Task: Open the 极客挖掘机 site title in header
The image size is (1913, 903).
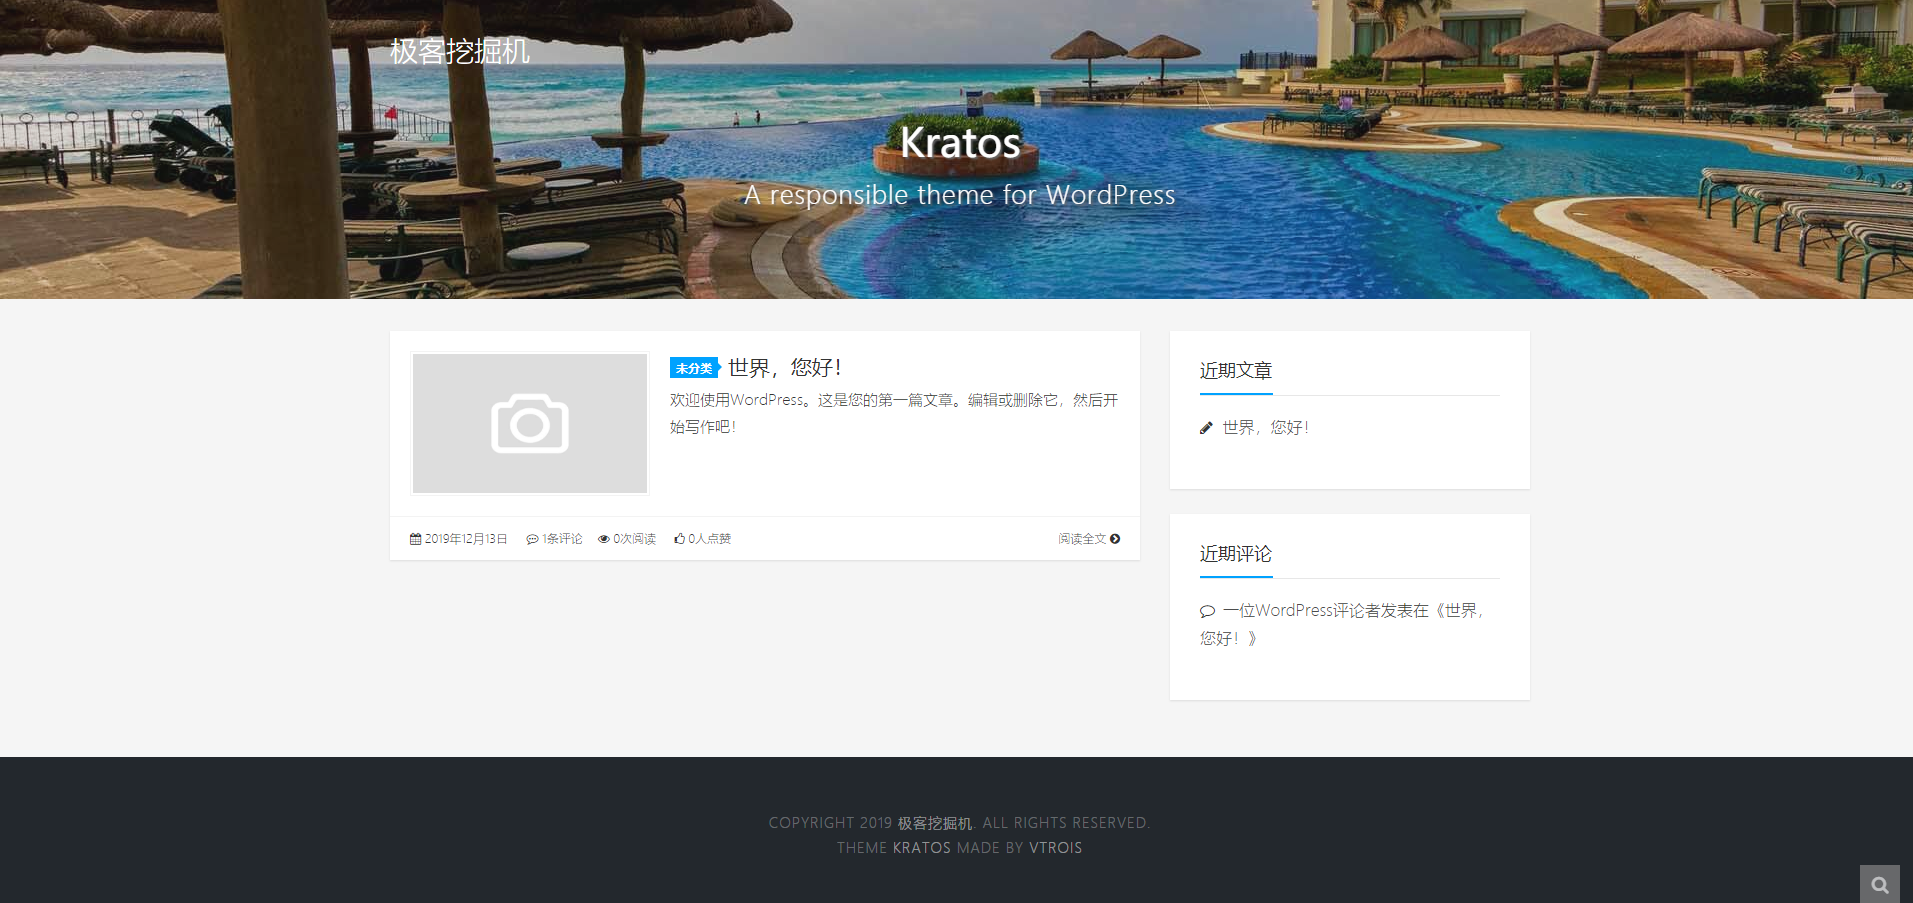Action: 460,51
